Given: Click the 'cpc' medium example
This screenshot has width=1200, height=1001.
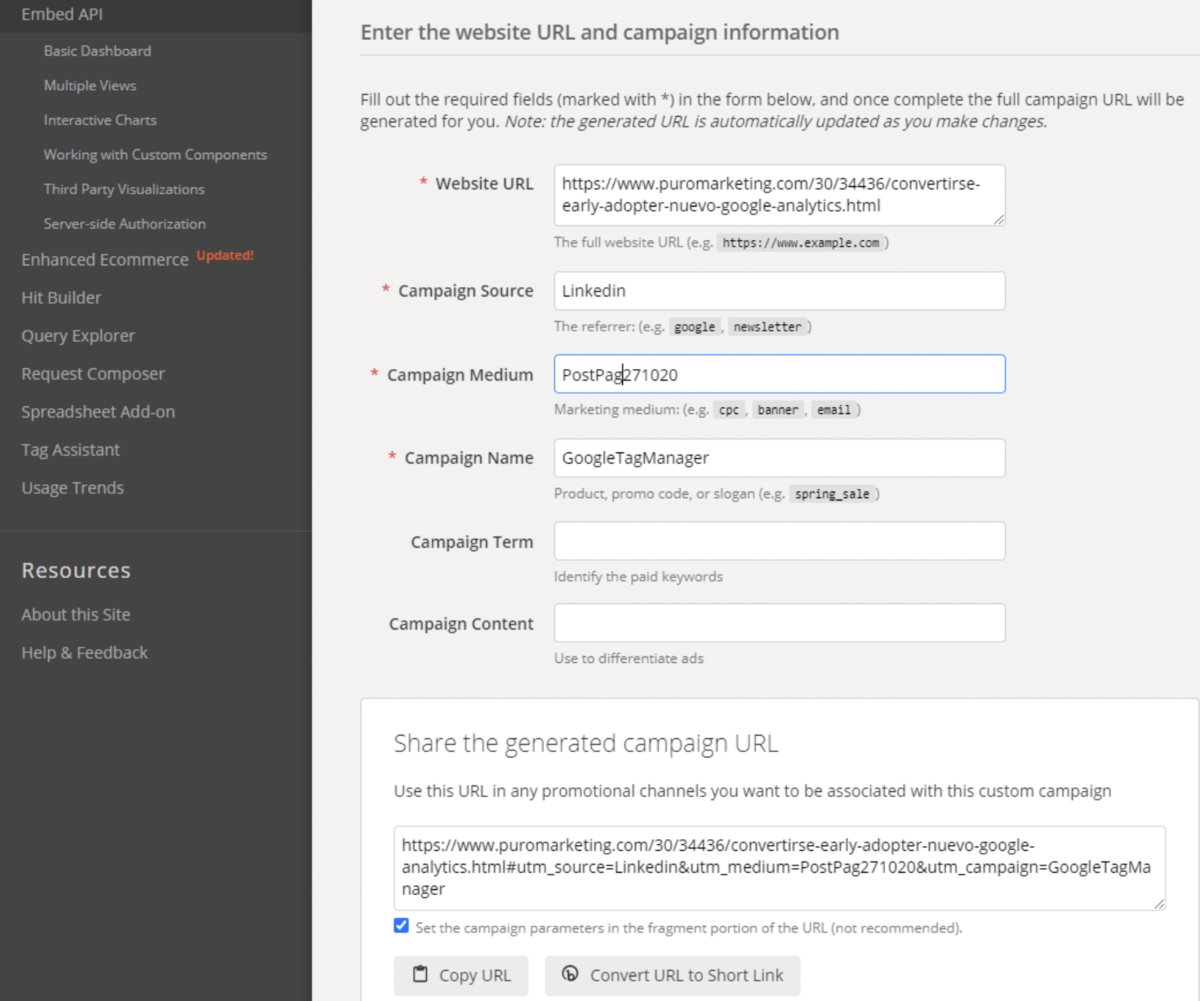Looking at the screenshot, I should coord(729,410).
